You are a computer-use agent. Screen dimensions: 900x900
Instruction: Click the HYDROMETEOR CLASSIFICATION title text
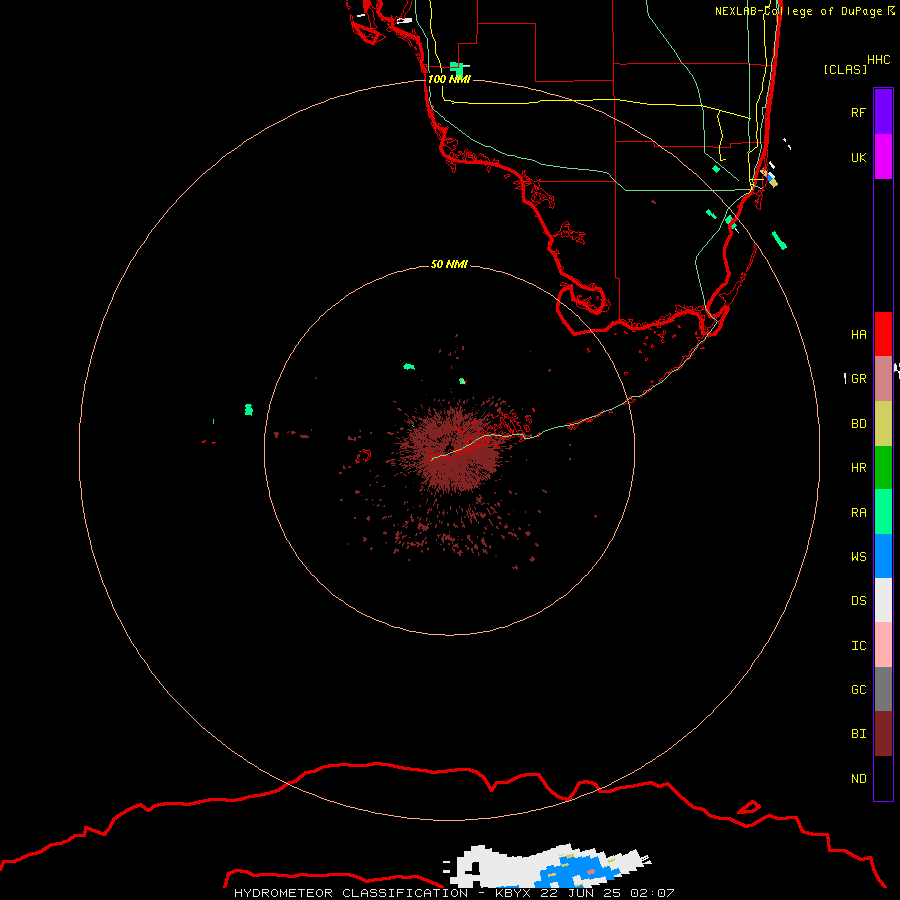pyautogui.click(x=351, y=893)
